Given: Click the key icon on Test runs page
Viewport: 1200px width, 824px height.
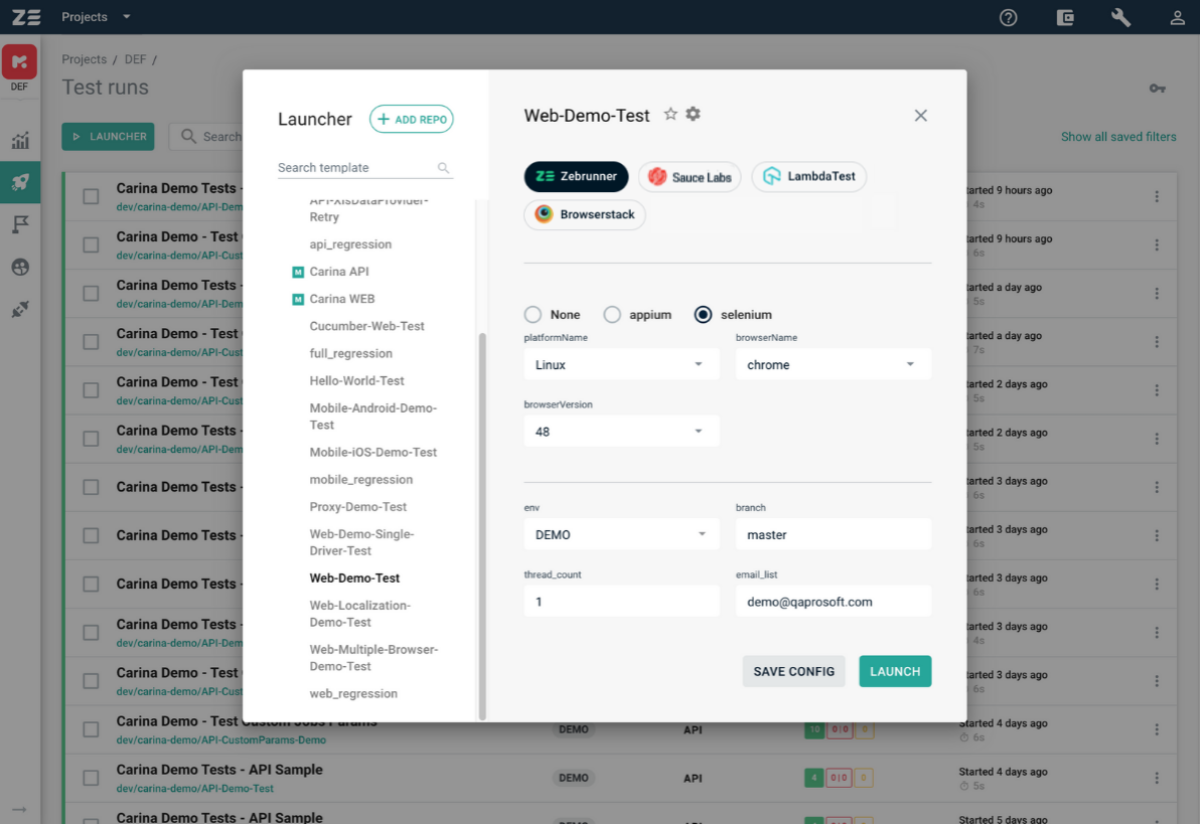Looking at the screenshot, I should point(1157,89).
